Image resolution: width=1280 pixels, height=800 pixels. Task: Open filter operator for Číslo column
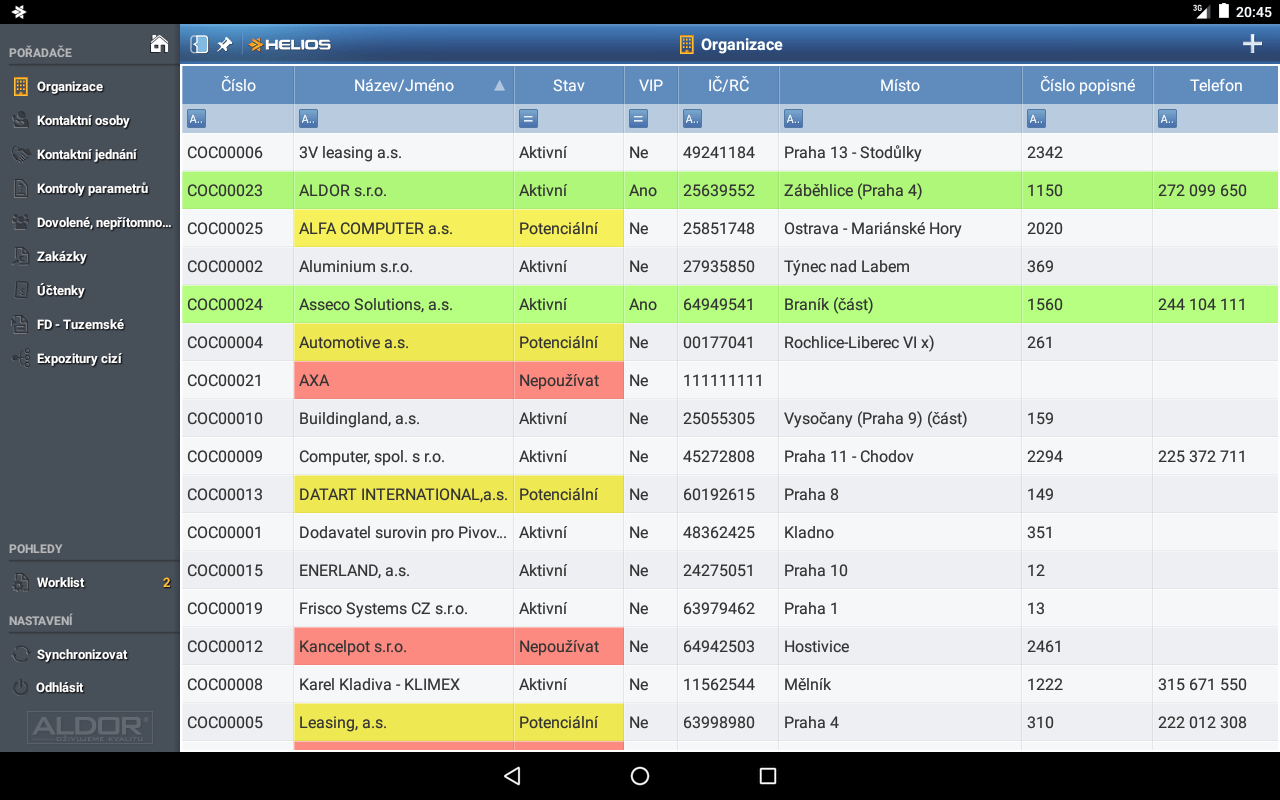[196, 119]
